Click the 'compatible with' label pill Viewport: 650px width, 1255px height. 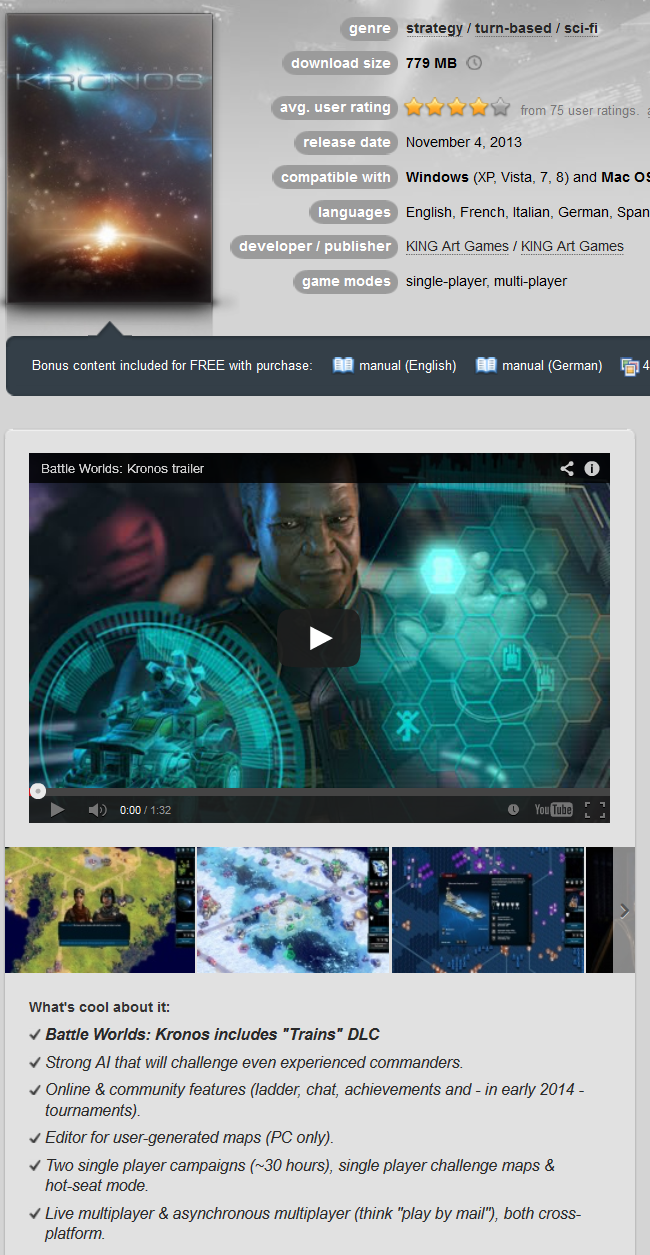click(x=335, y=178)
